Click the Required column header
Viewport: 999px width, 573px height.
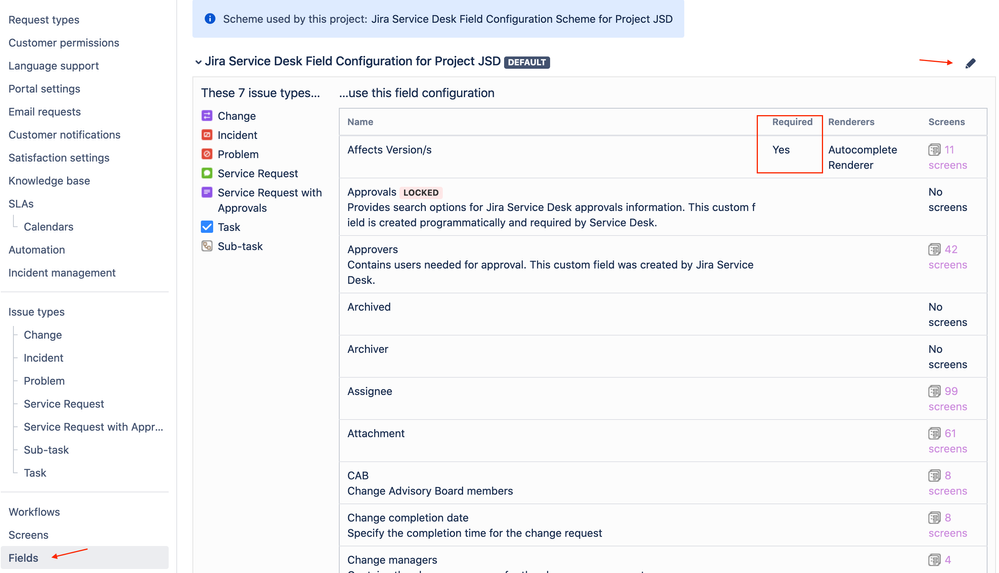coord(792,122)
